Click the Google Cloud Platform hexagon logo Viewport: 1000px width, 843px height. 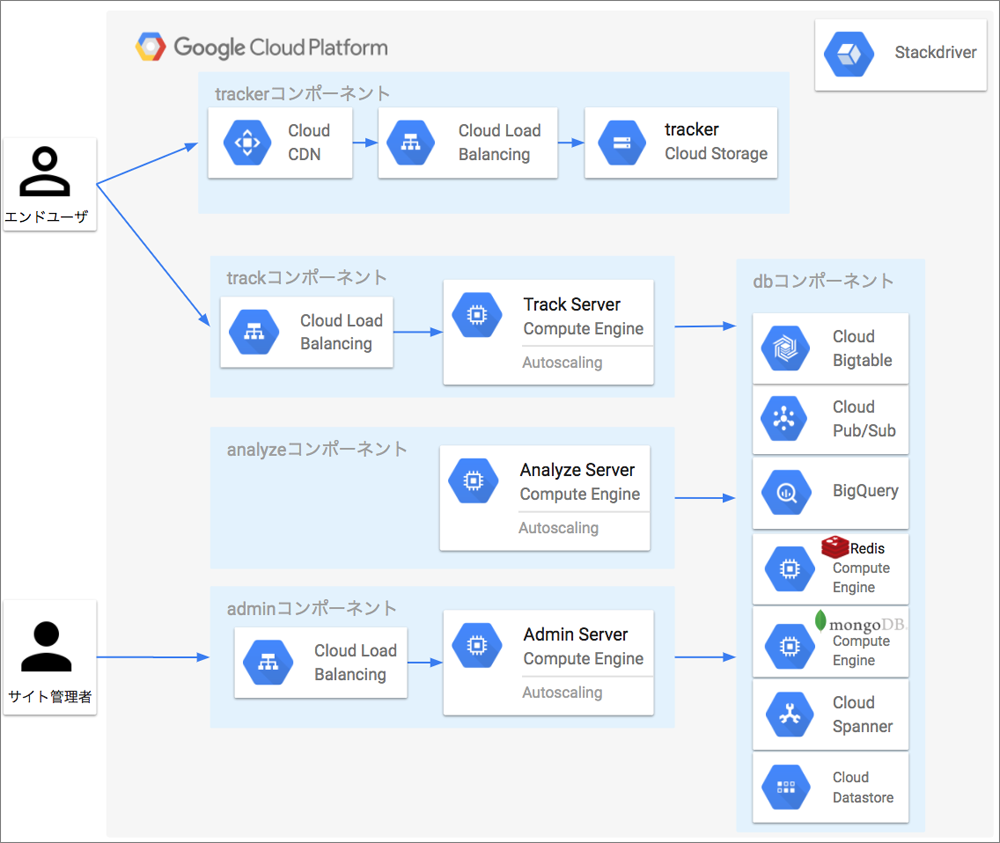(x=151, y=47)
